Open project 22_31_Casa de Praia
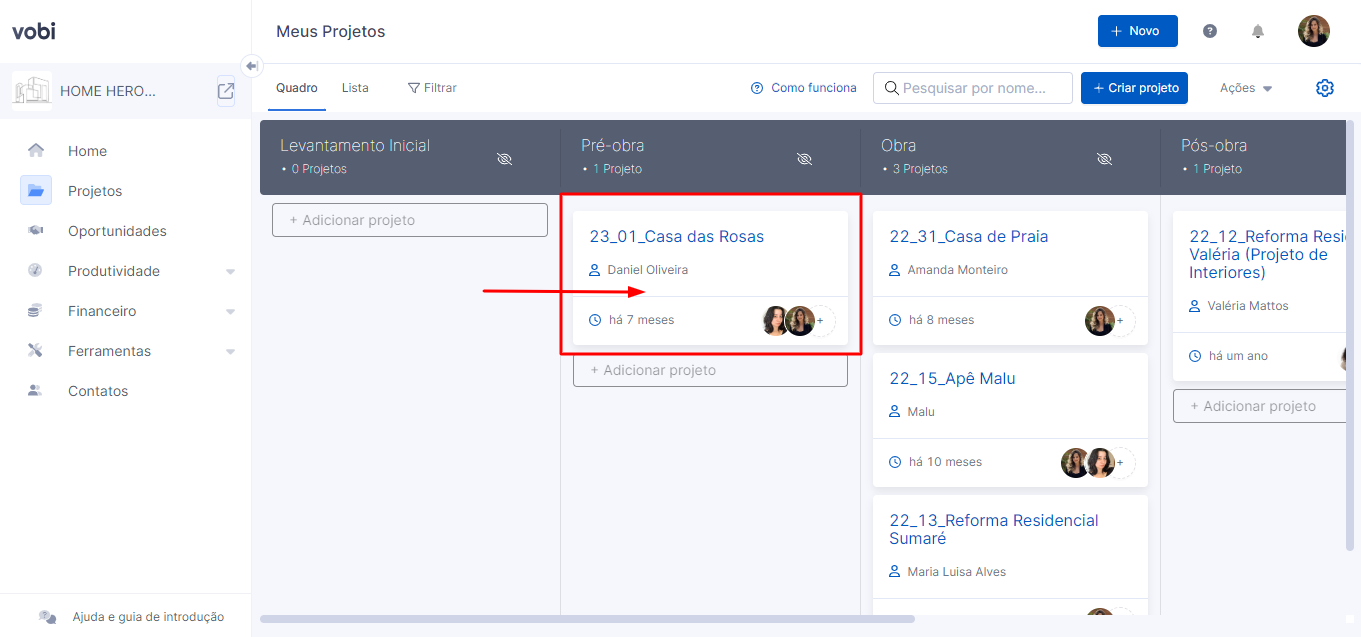This screenshot has width=1361, height=637. coord(969,237)
